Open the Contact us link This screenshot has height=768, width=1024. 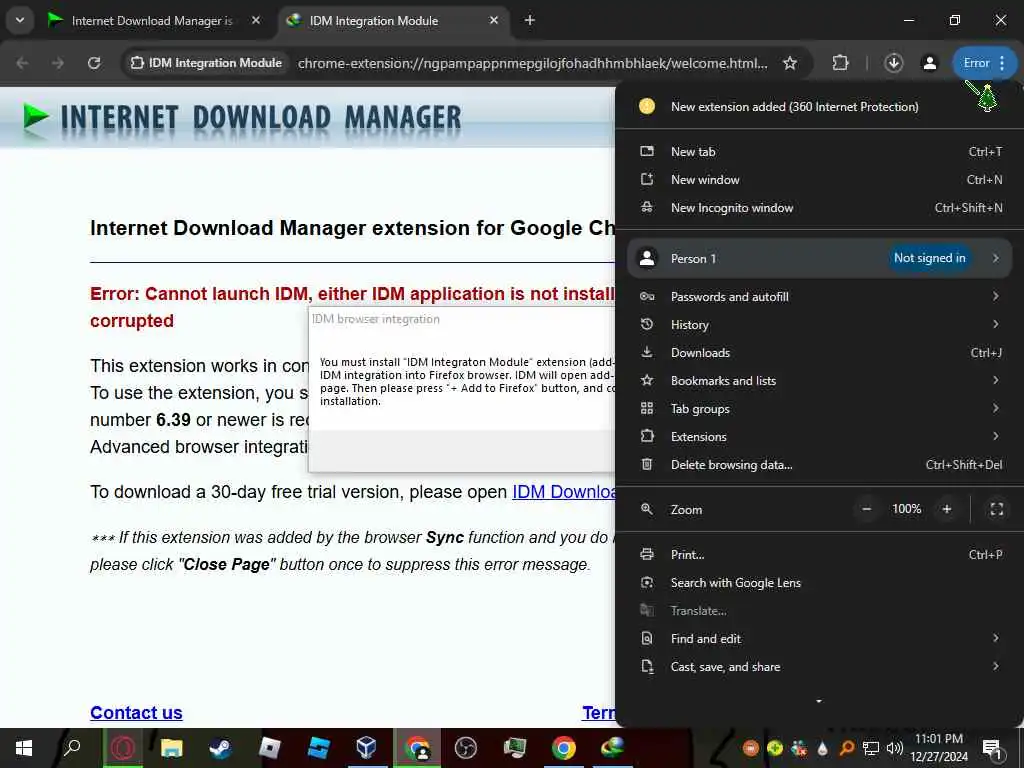136,712
